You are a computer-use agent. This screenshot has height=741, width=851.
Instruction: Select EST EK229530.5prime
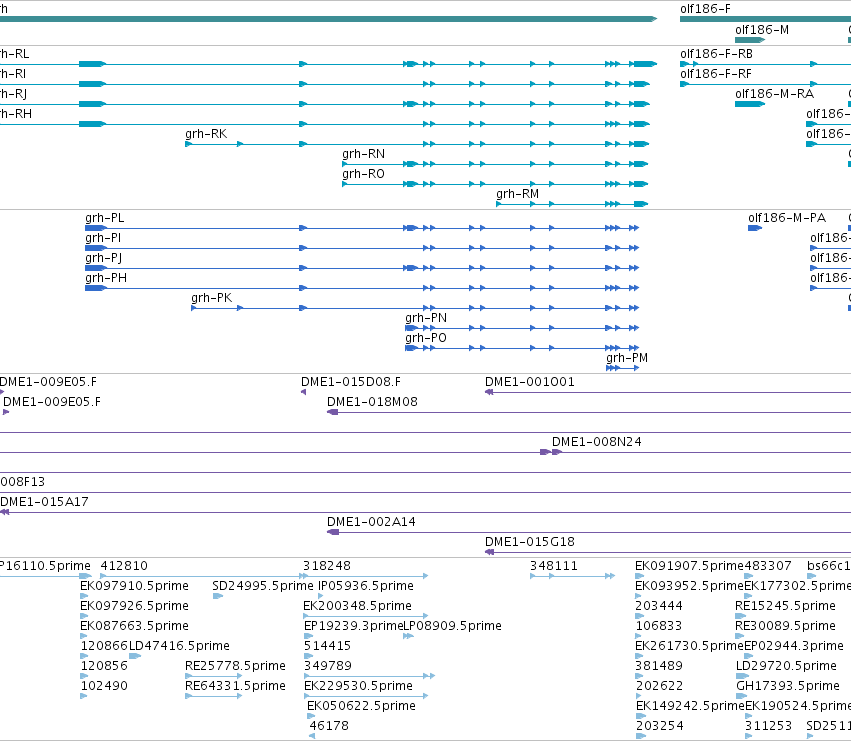click(x=358, y=686)
